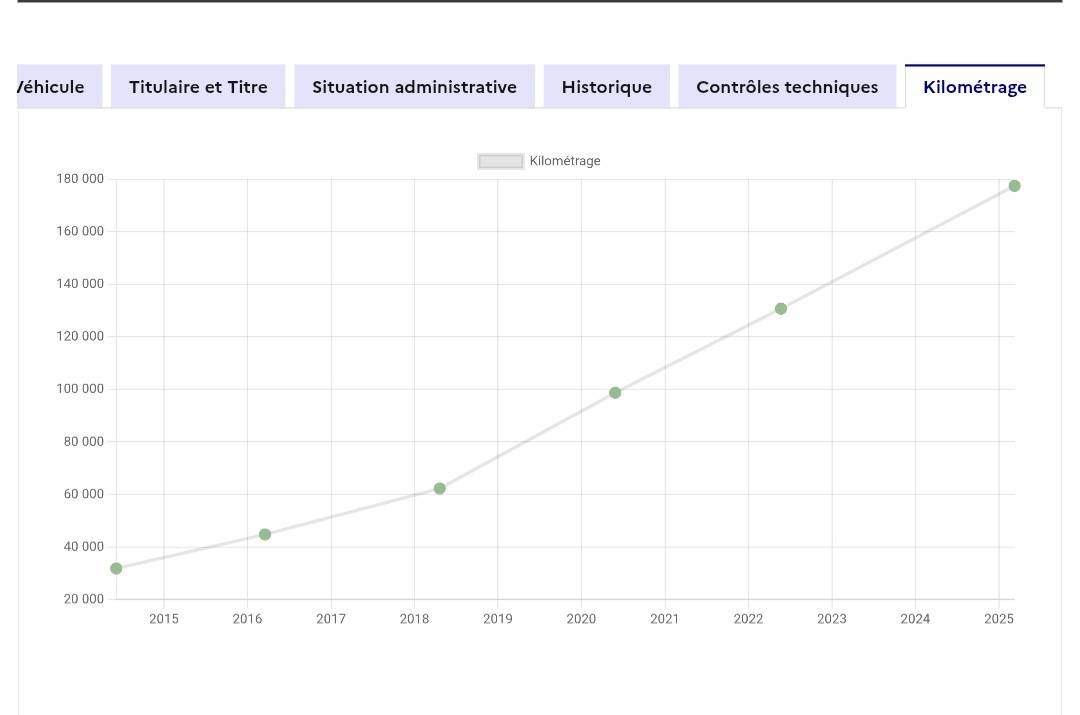Click the grey Kilométrage legend swatch
The image size is (1080, 715).
[x=501, y=161]
